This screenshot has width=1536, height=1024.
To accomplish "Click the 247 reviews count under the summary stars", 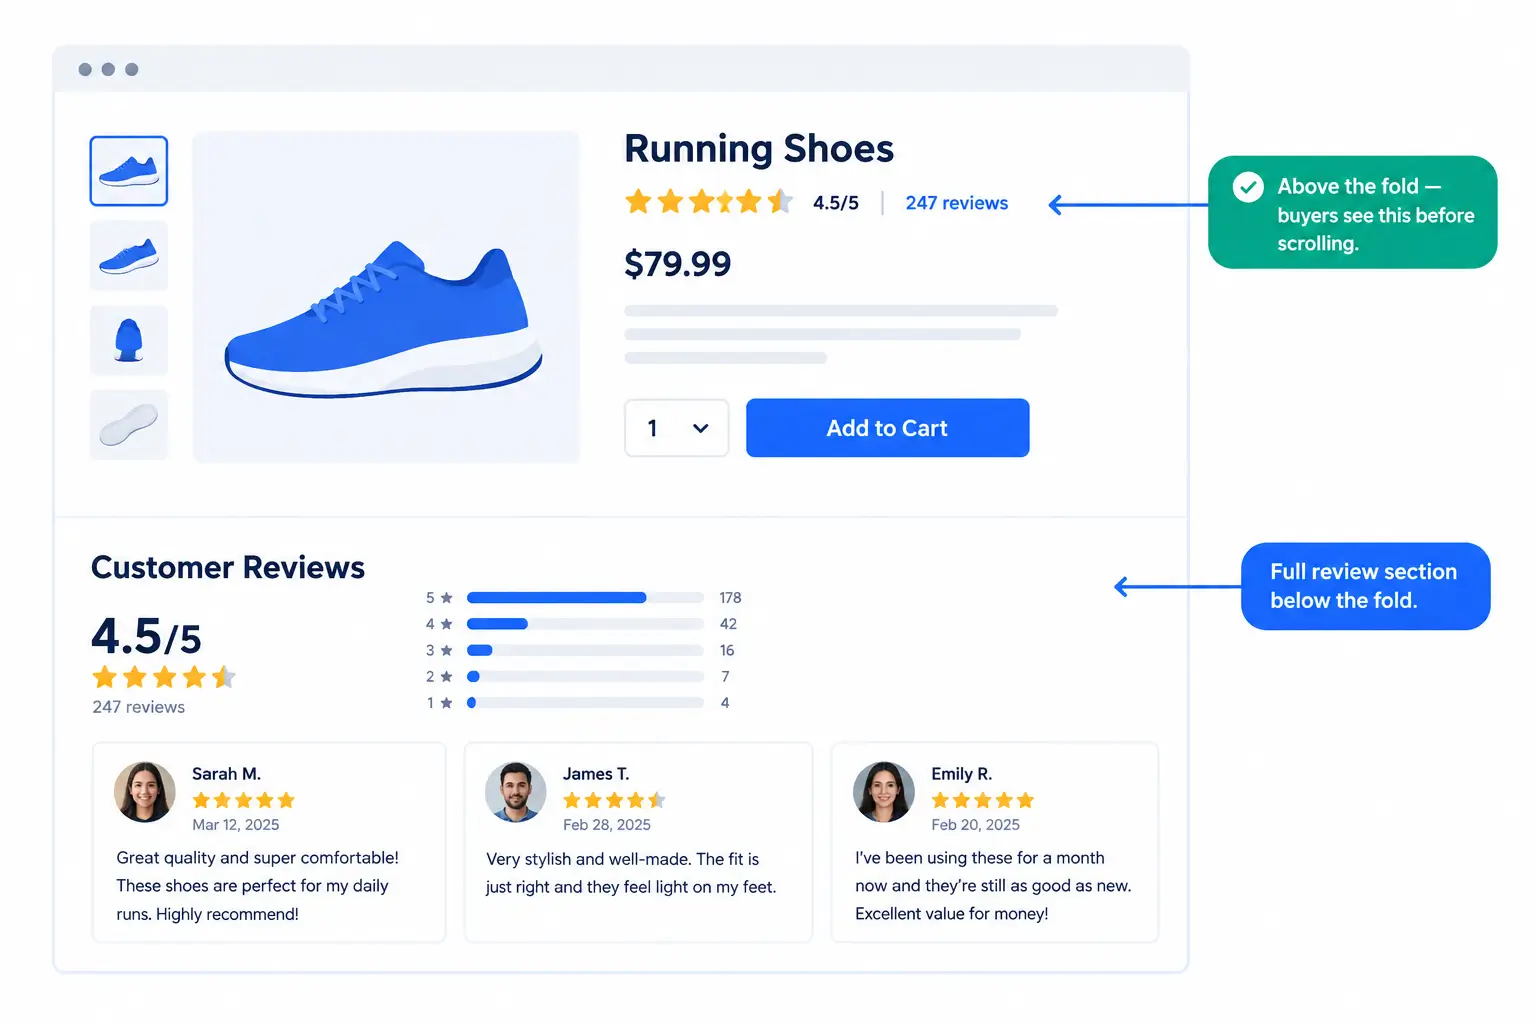I will pyautogui.click(x=139, y=707).
